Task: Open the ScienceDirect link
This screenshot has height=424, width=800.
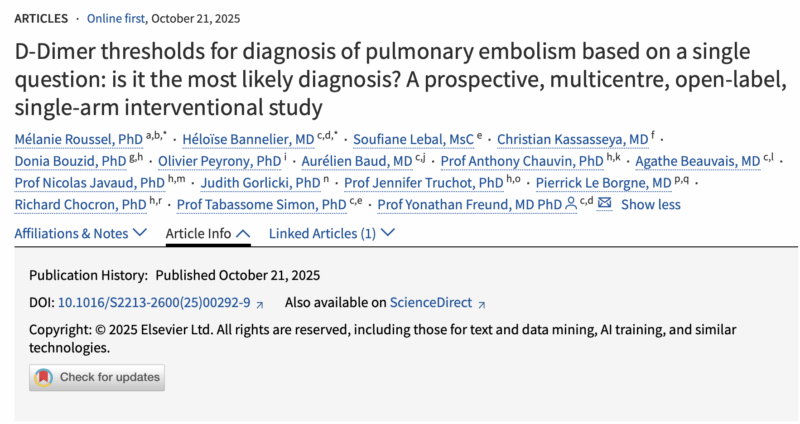Action: point(431,303)
